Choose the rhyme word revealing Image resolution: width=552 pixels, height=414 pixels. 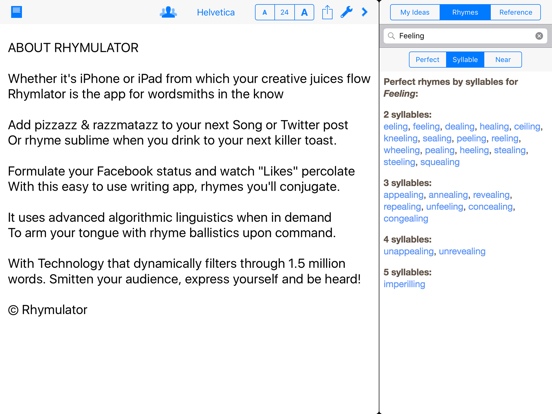pos(491,195)
